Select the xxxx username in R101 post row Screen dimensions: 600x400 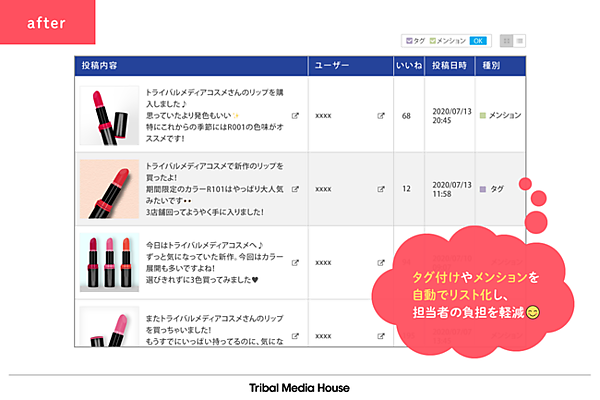click(323, 189)
